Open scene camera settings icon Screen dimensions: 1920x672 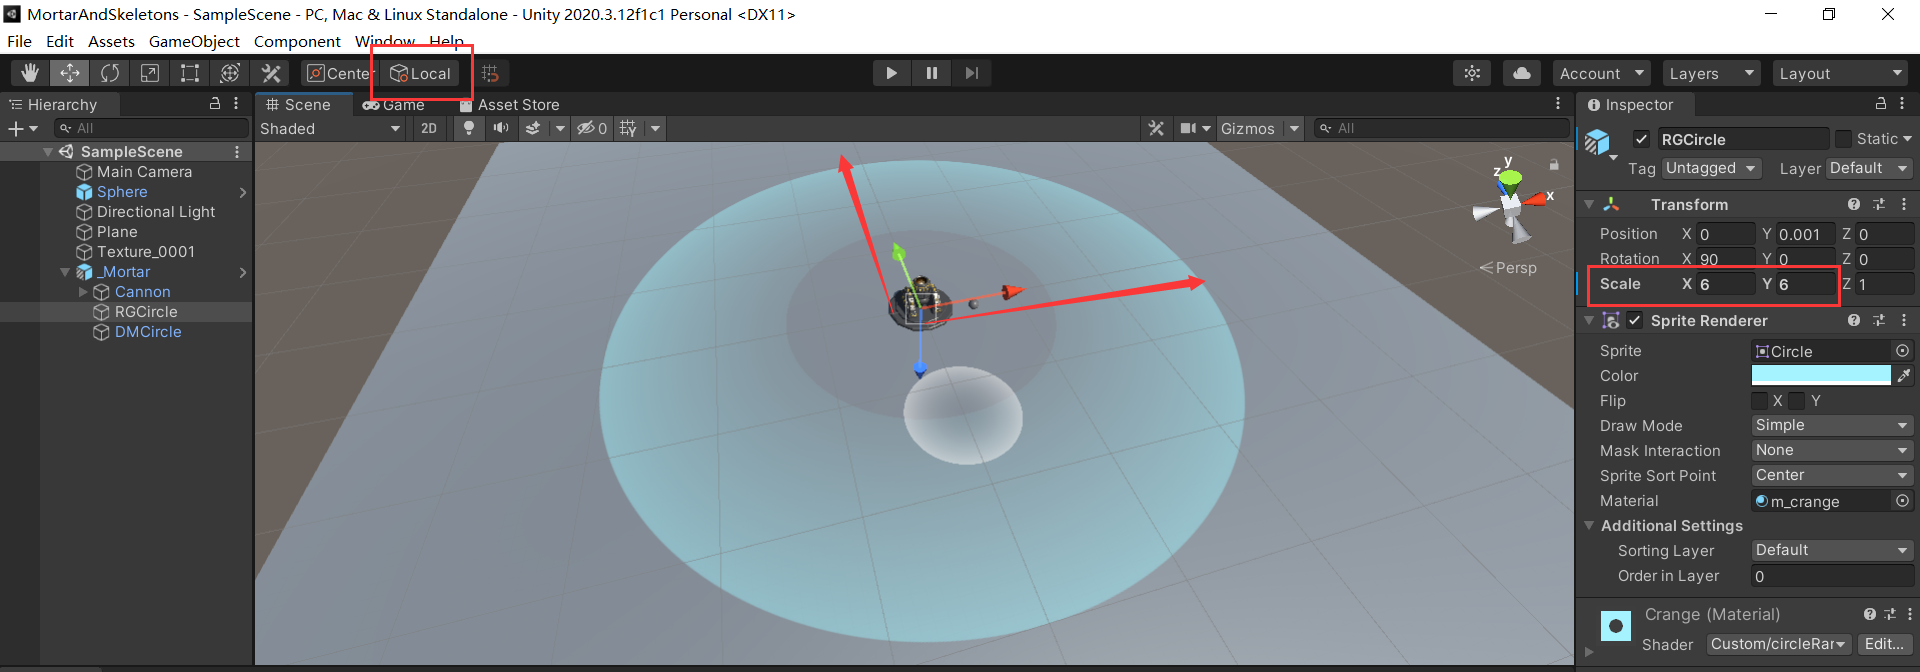[x=1188, y=128]
